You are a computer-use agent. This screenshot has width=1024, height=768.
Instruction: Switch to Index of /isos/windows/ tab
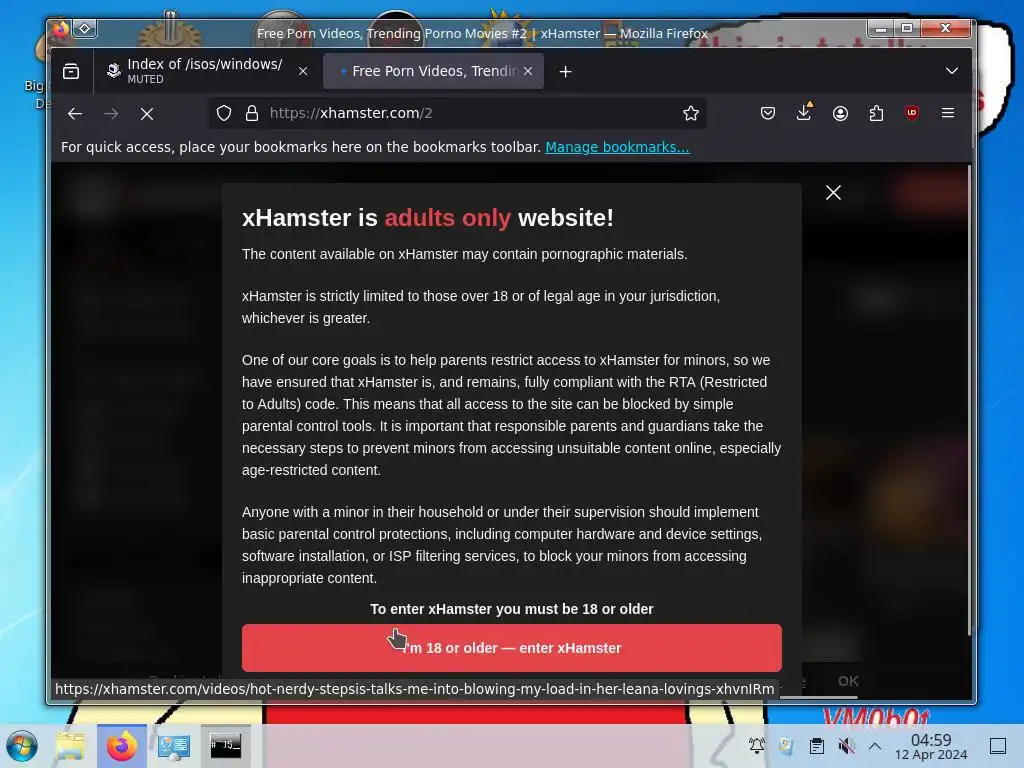[x=206, y=71]
